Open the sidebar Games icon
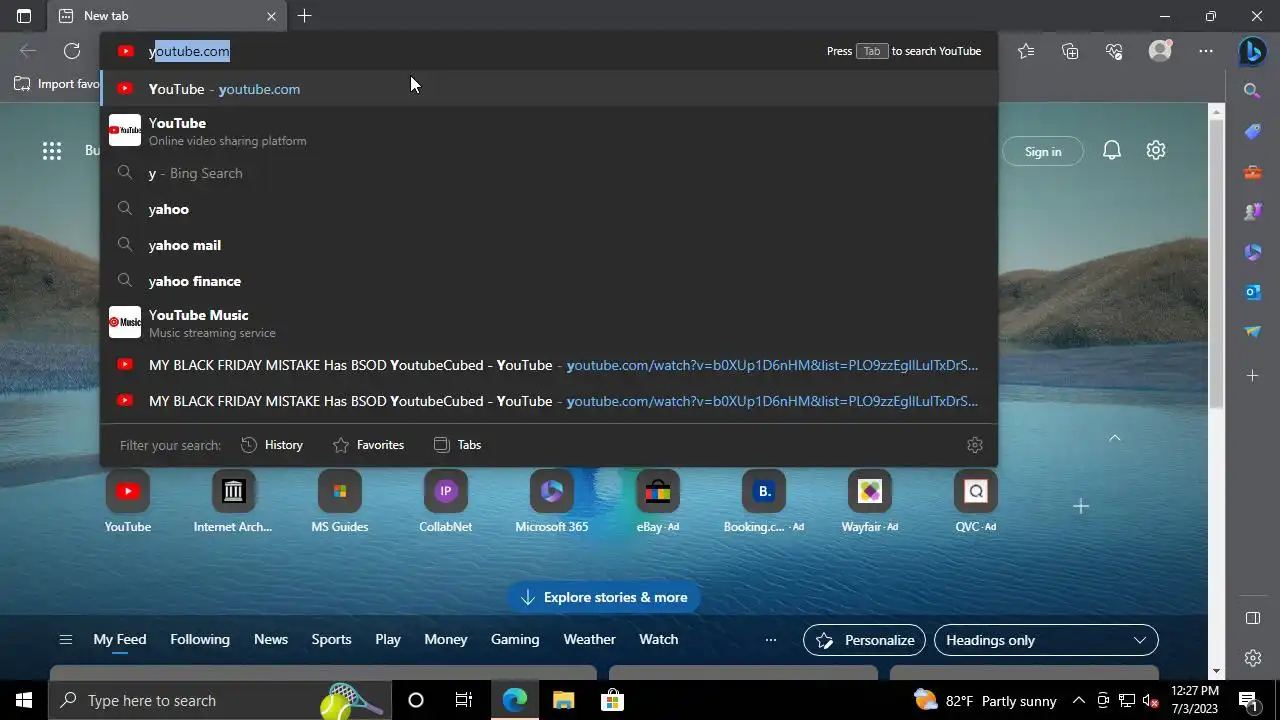The image size is (1280, 720). (x=1252, y=212)
